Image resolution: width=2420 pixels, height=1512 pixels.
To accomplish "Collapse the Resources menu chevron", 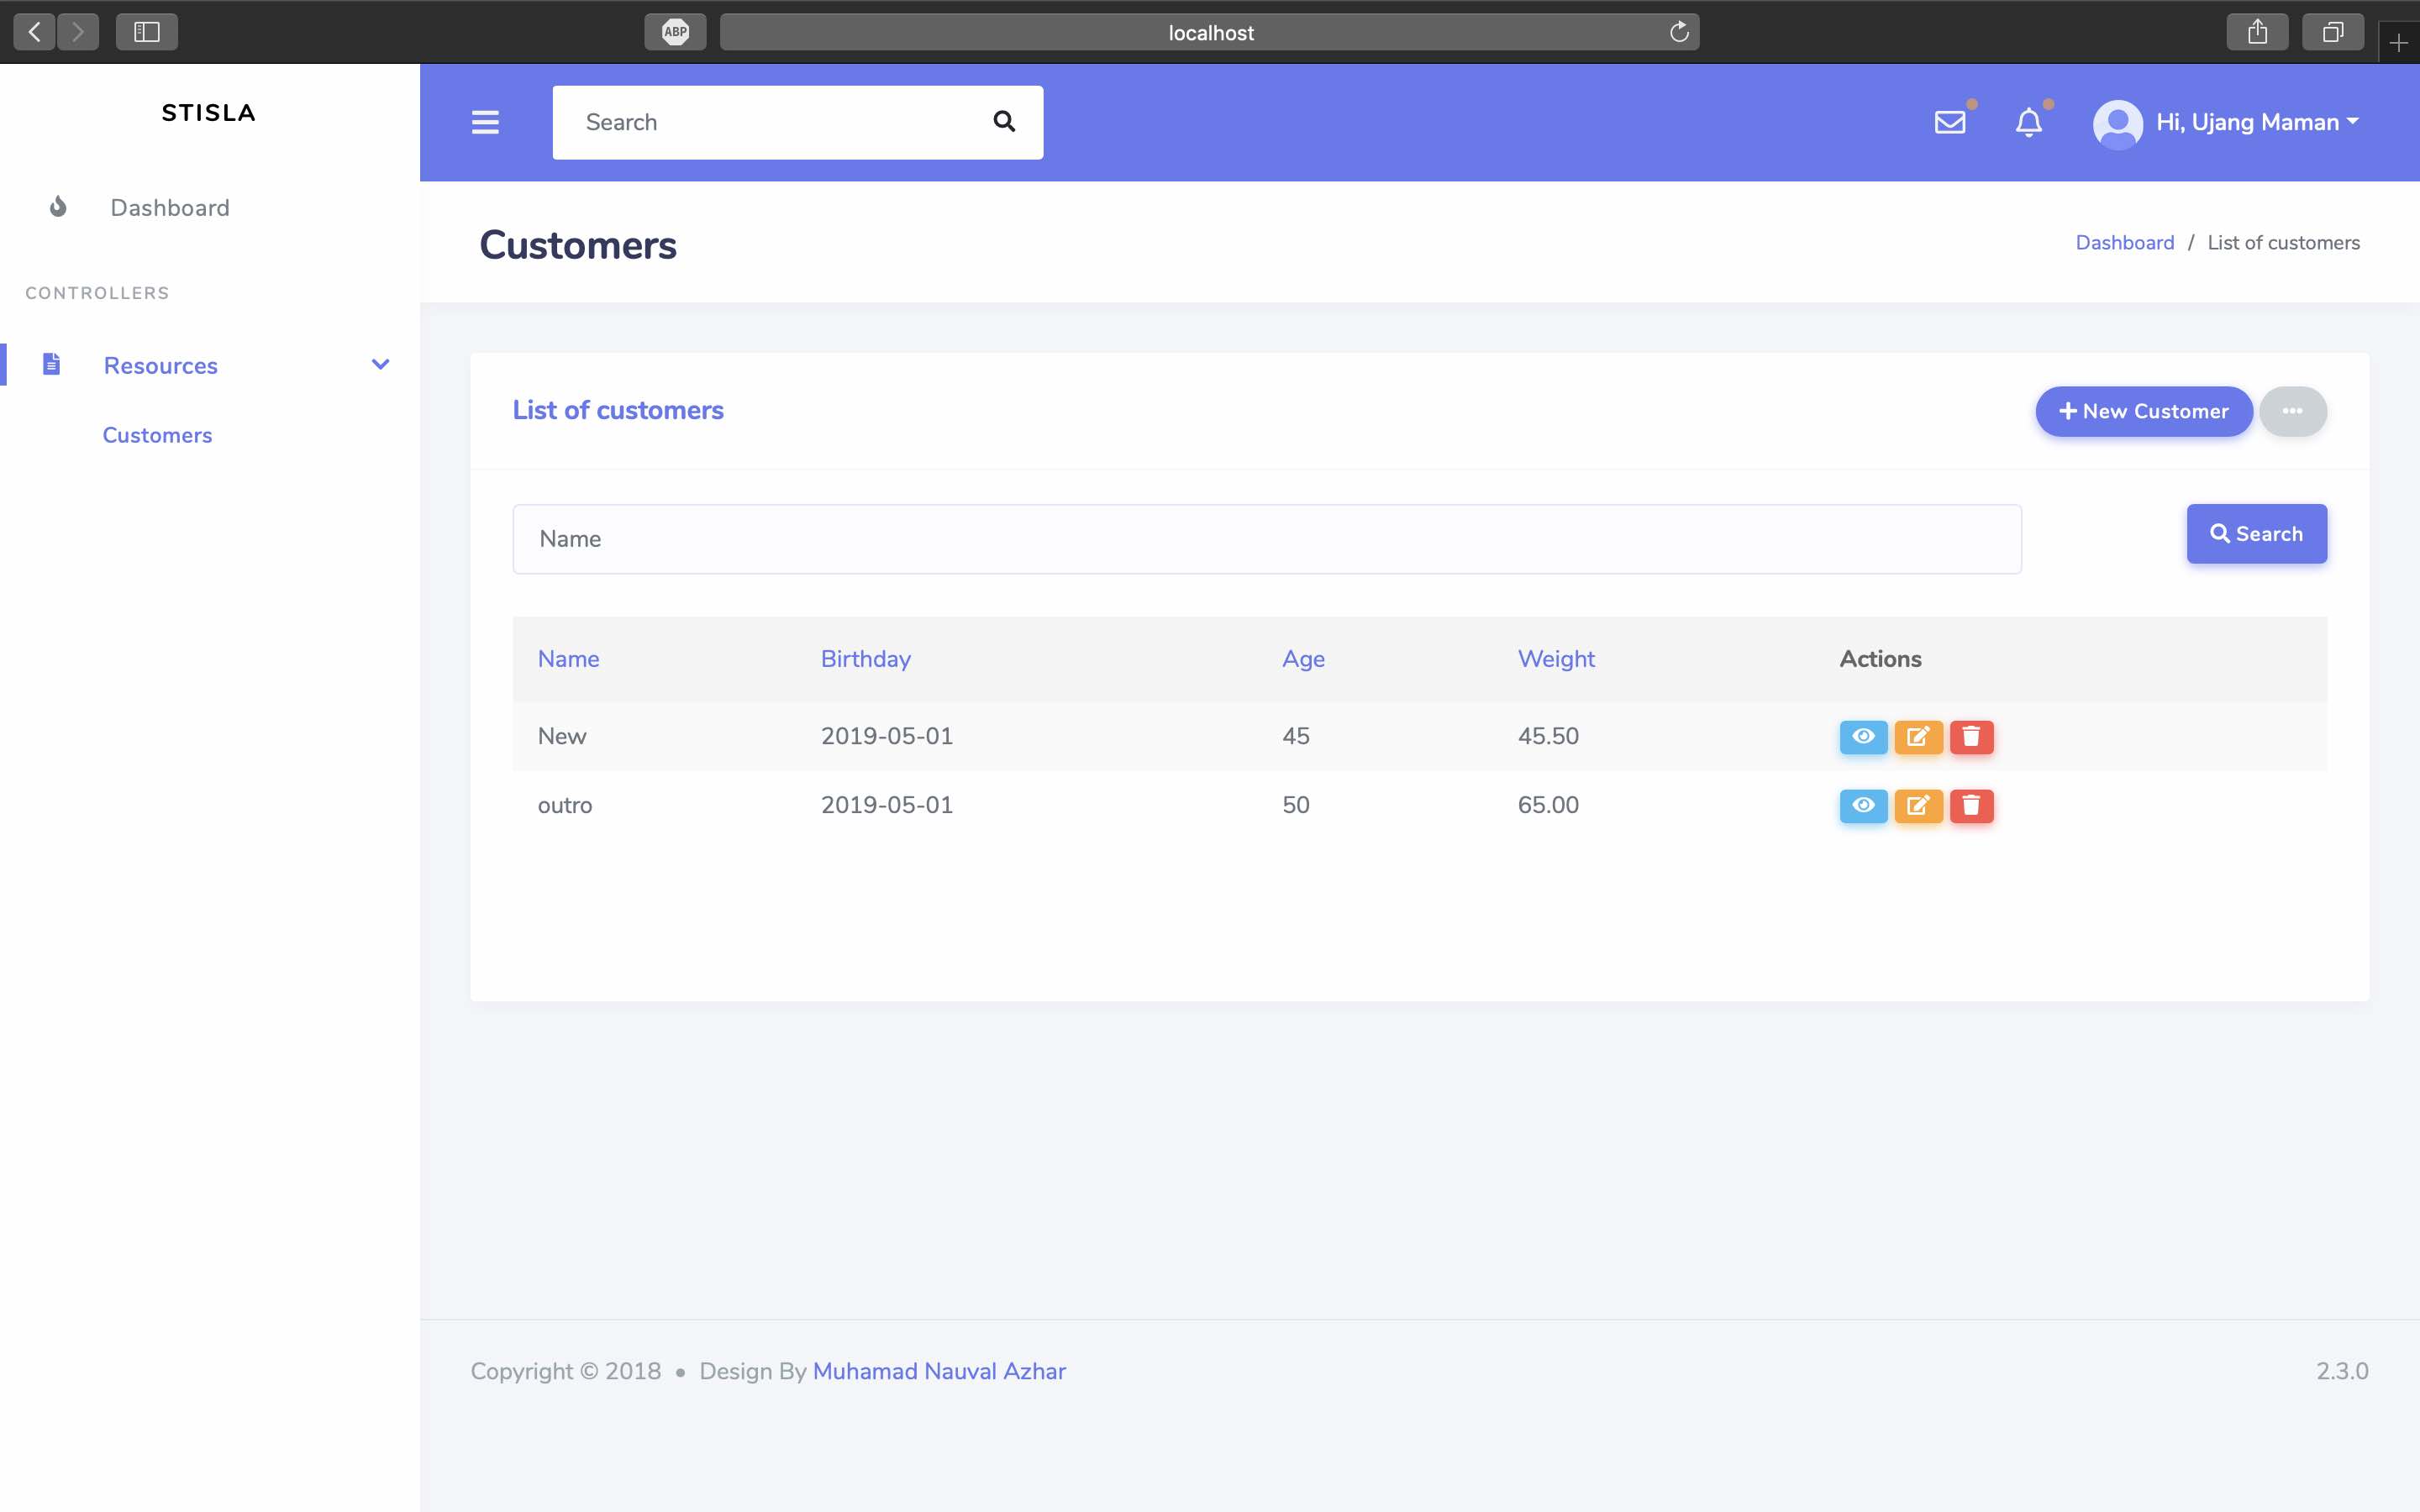I will point(380,365).
